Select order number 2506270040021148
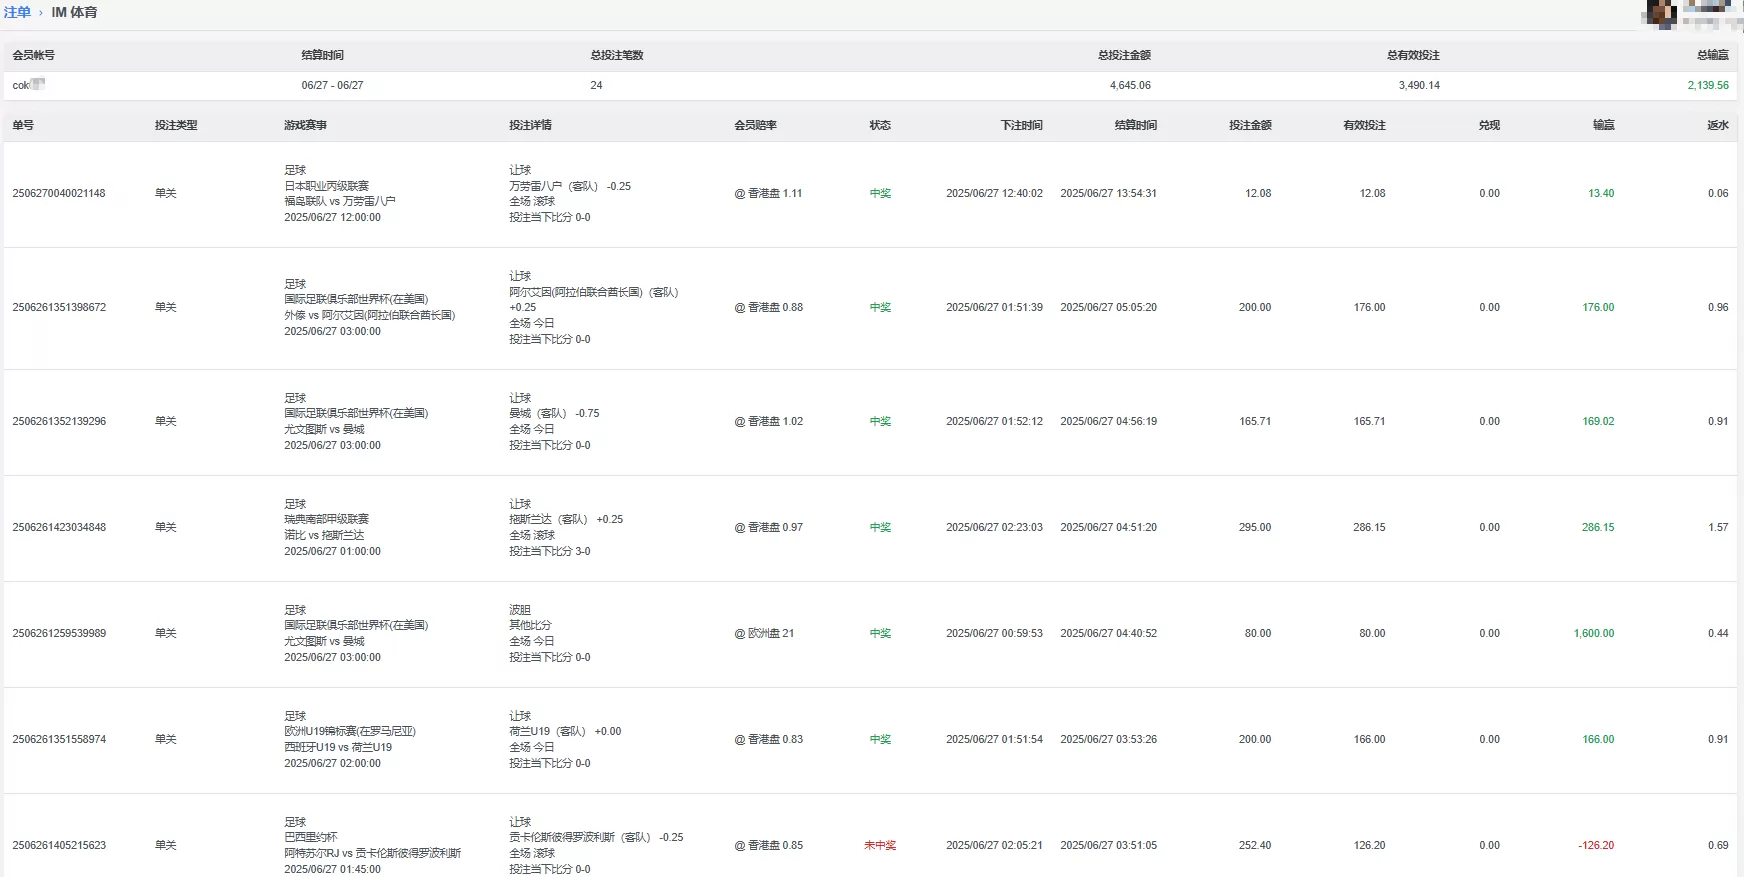This screenshot has height=877, width=1744. pyautogui.click(x=59, y=193)
